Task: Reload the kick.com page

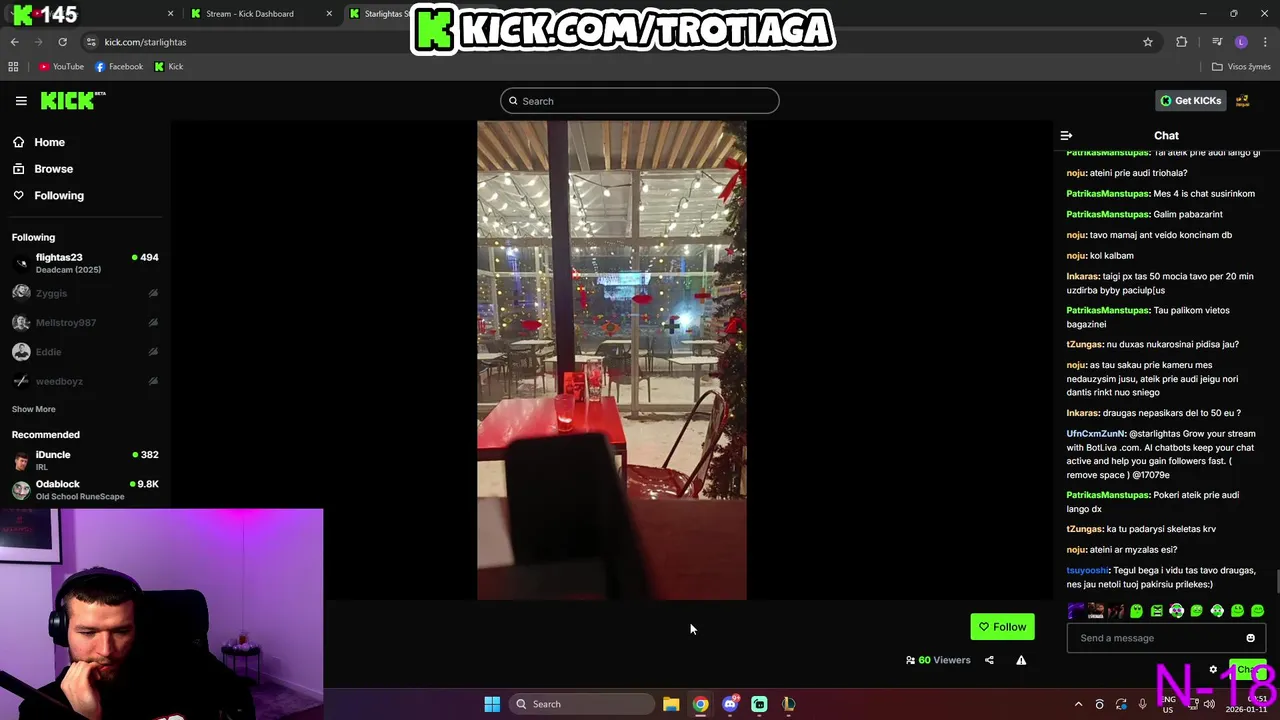Action: tap(62, 42)
